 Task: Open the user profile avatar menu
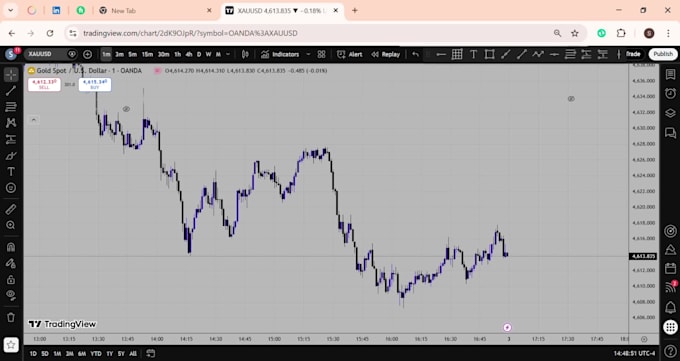pos(10,54)
